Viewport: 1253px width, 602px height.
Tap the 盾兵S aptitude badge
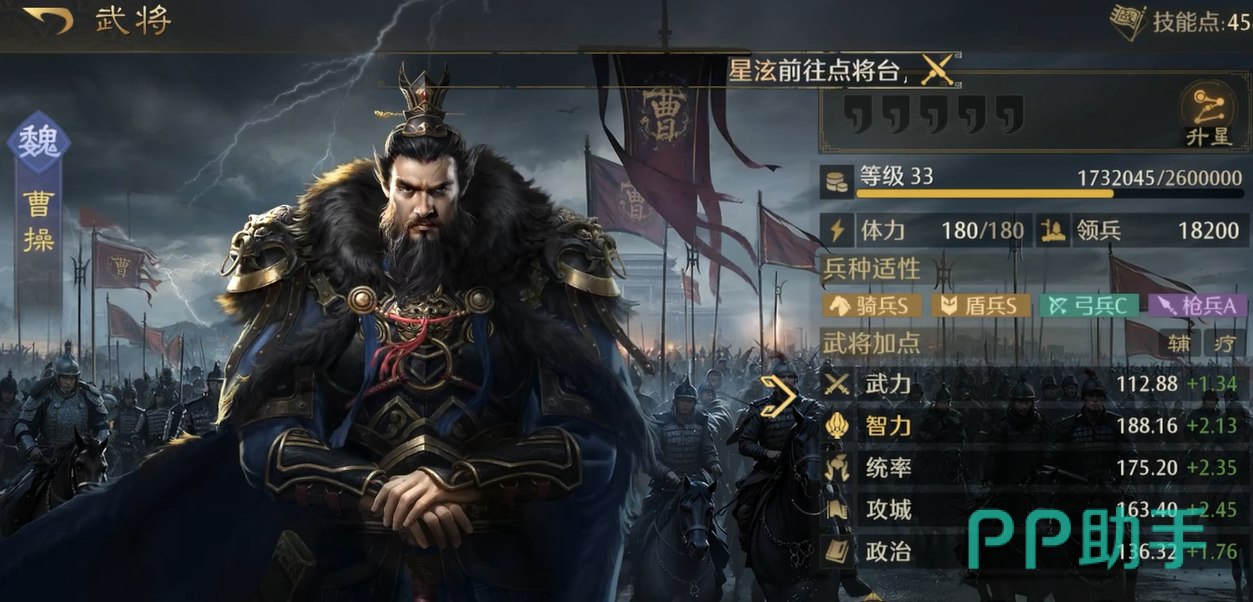pos(980,306)
